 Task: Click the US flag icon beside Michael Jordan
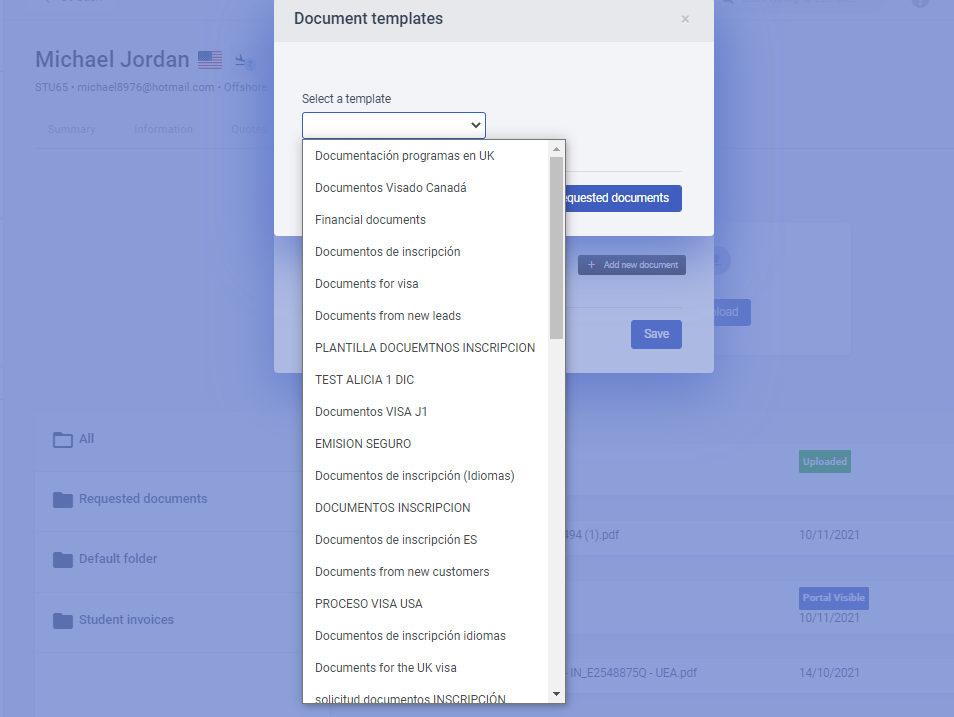[210, 60]
